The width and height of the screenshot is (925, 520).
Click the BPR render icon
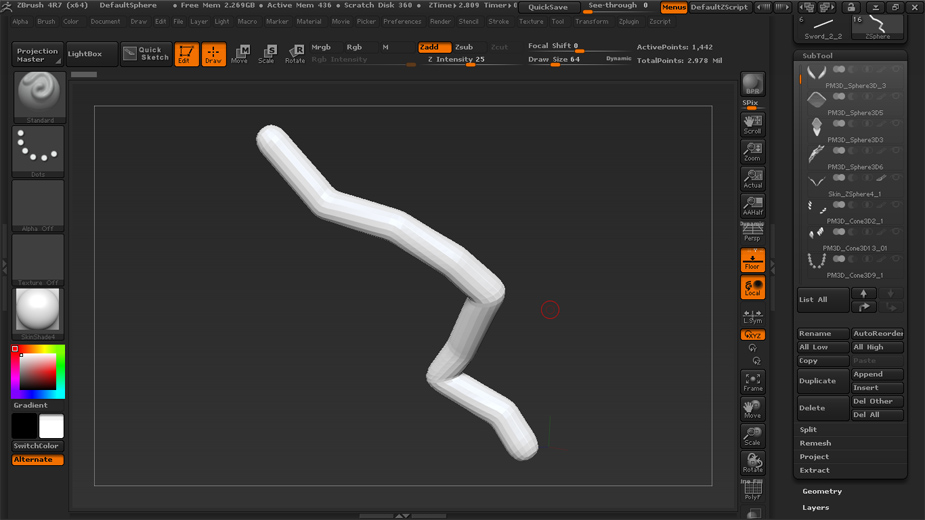click(752, 85)
